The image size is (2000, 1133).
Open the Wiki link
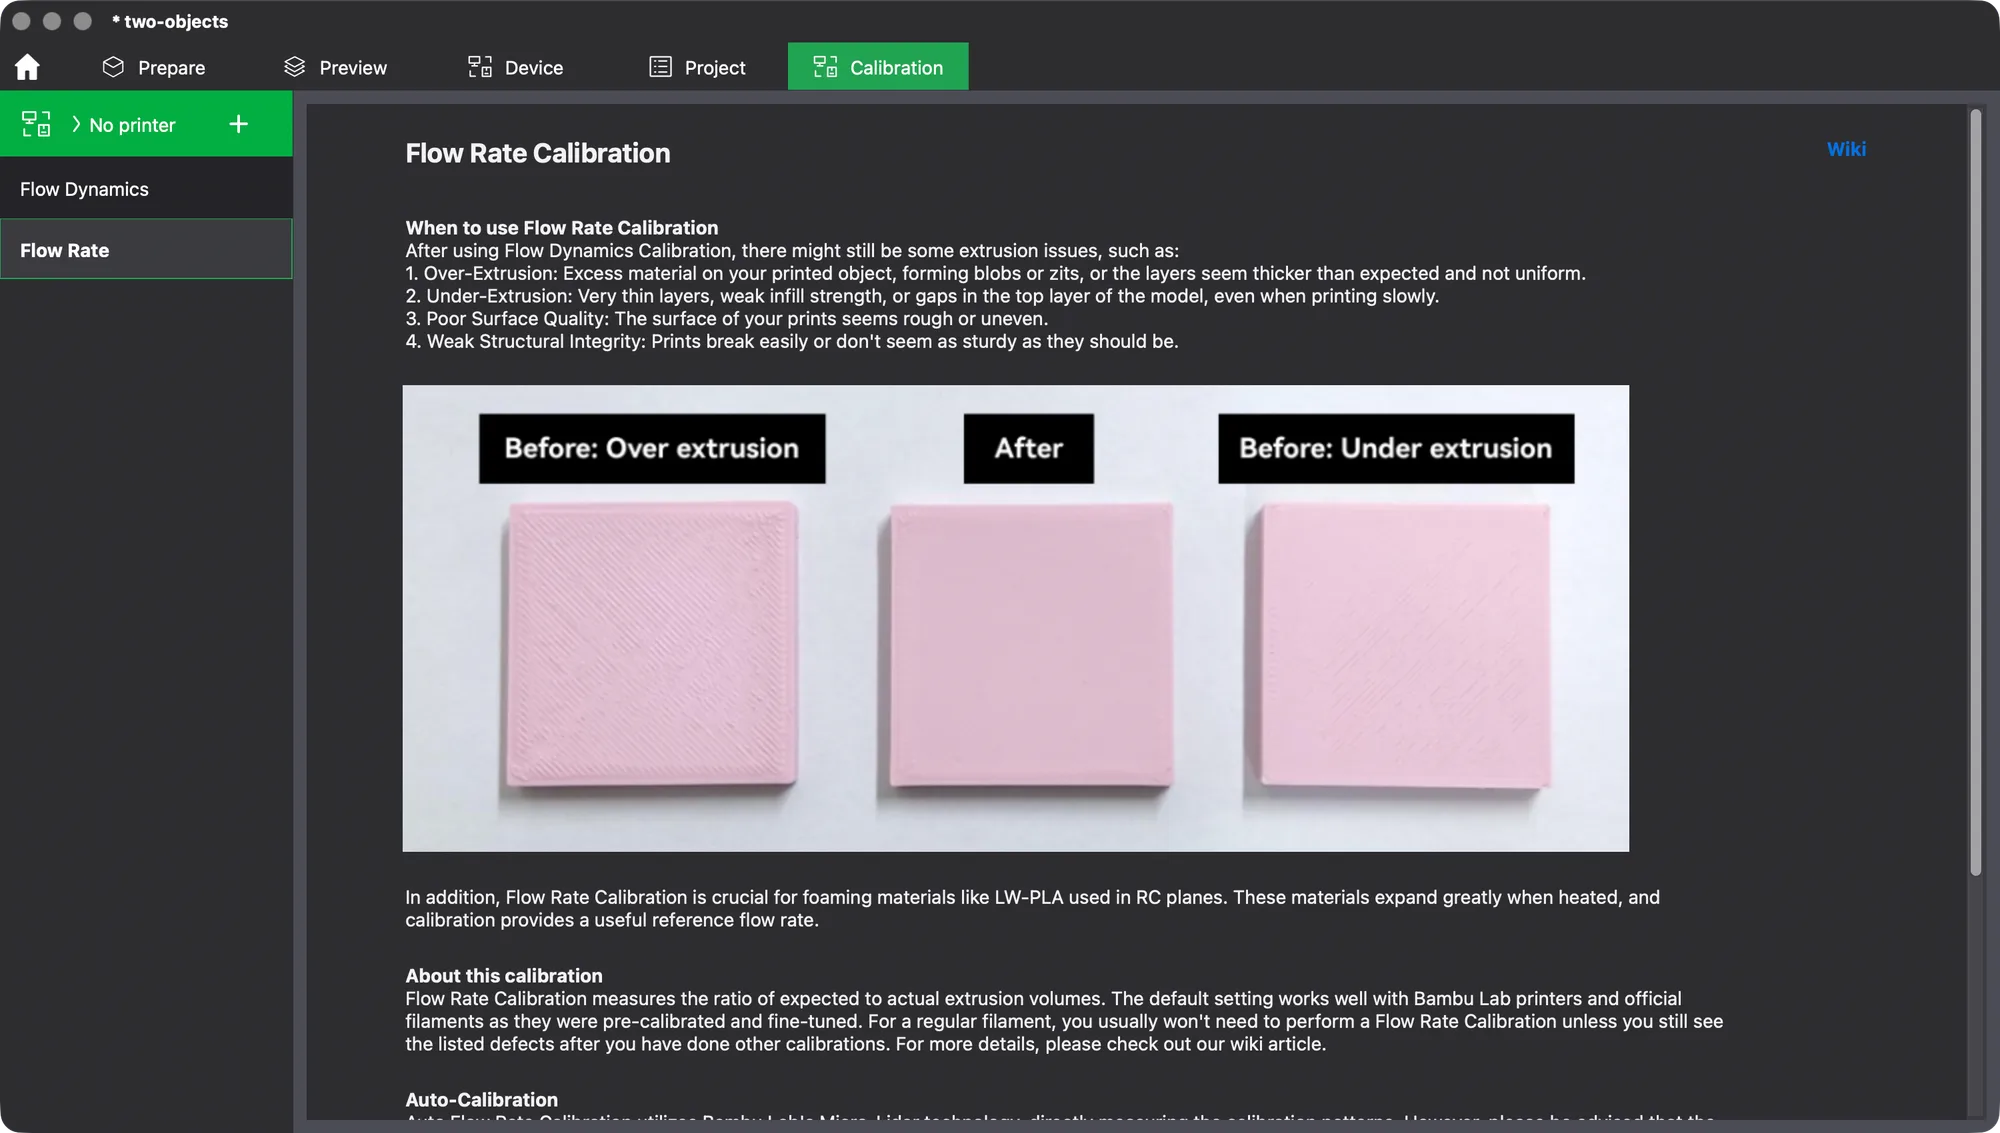(1846, 149)
